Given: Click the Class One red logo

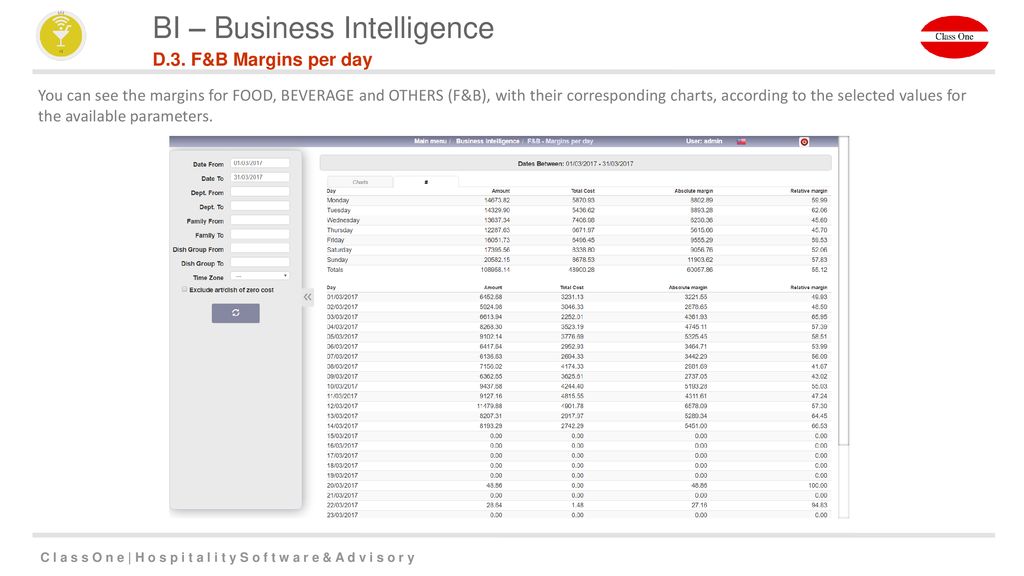Looking at the screenshot, I should coord(954,37).
